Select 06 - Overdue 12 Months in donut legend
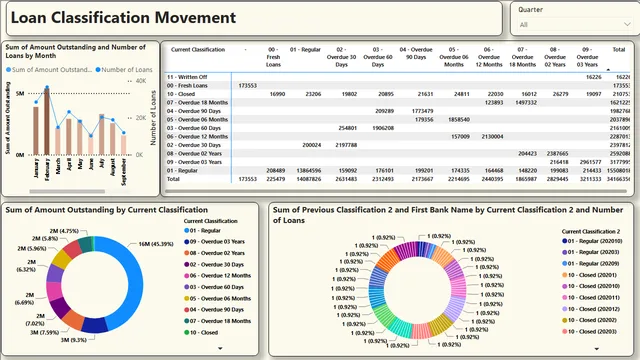Image resolution: width=640 pixels, height=360 pixels. pyautogui.click(x=218, y=276)
